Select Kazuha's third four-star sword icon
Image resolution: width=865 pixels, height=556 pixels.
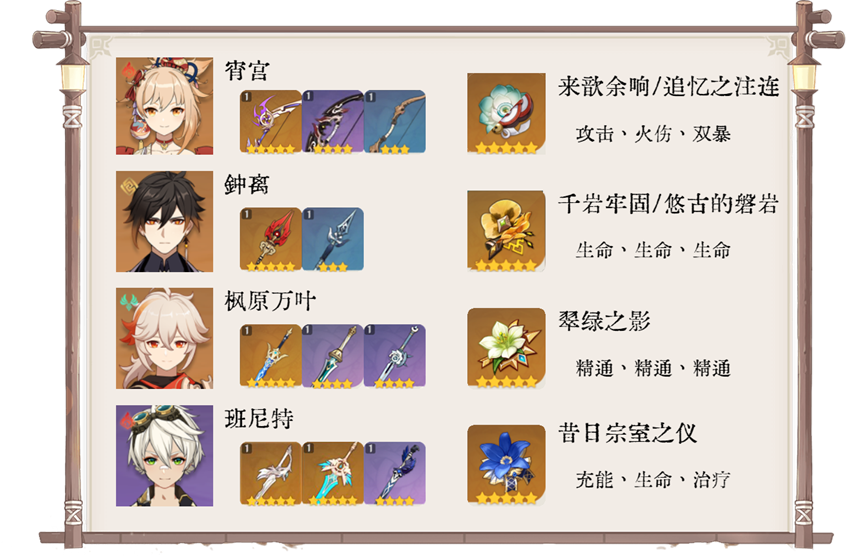[395, 356]
